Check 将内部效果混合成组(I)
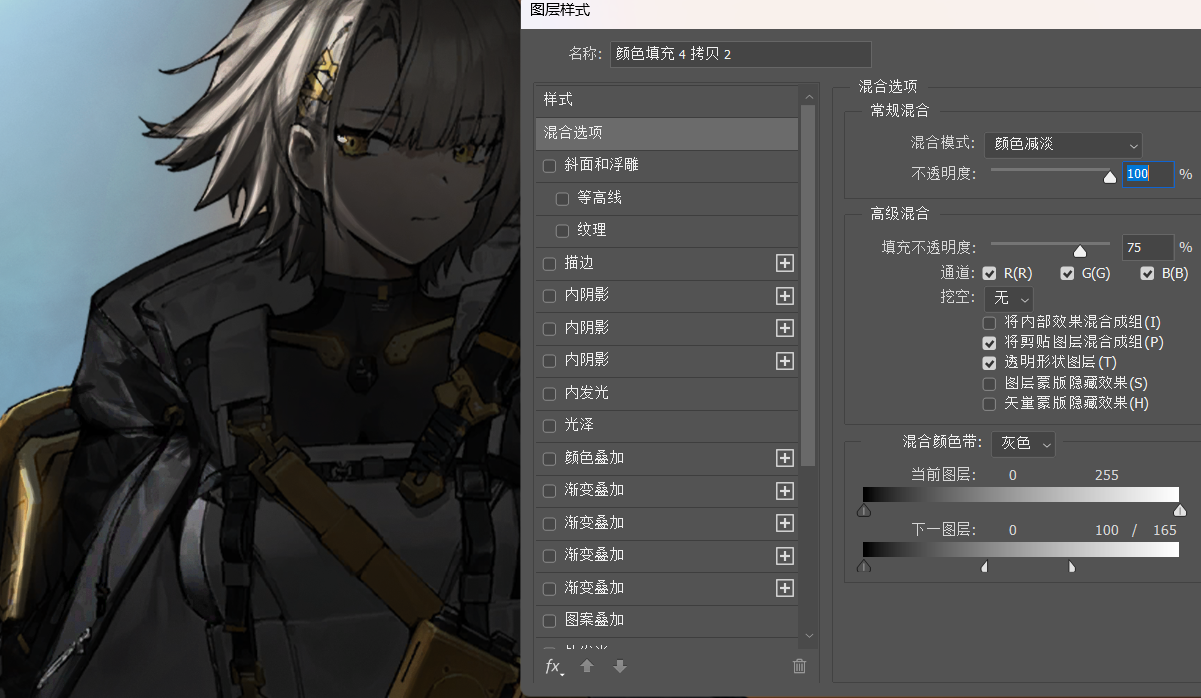This screenshot has height=698, width=1201. [x=989, y=322]
